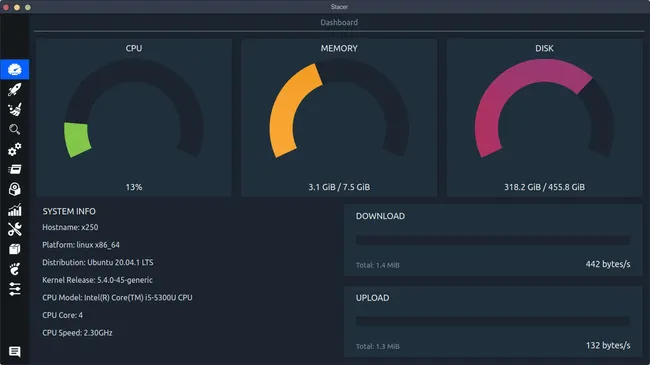Open Processes window-stack icon

[x=15, y=169]
